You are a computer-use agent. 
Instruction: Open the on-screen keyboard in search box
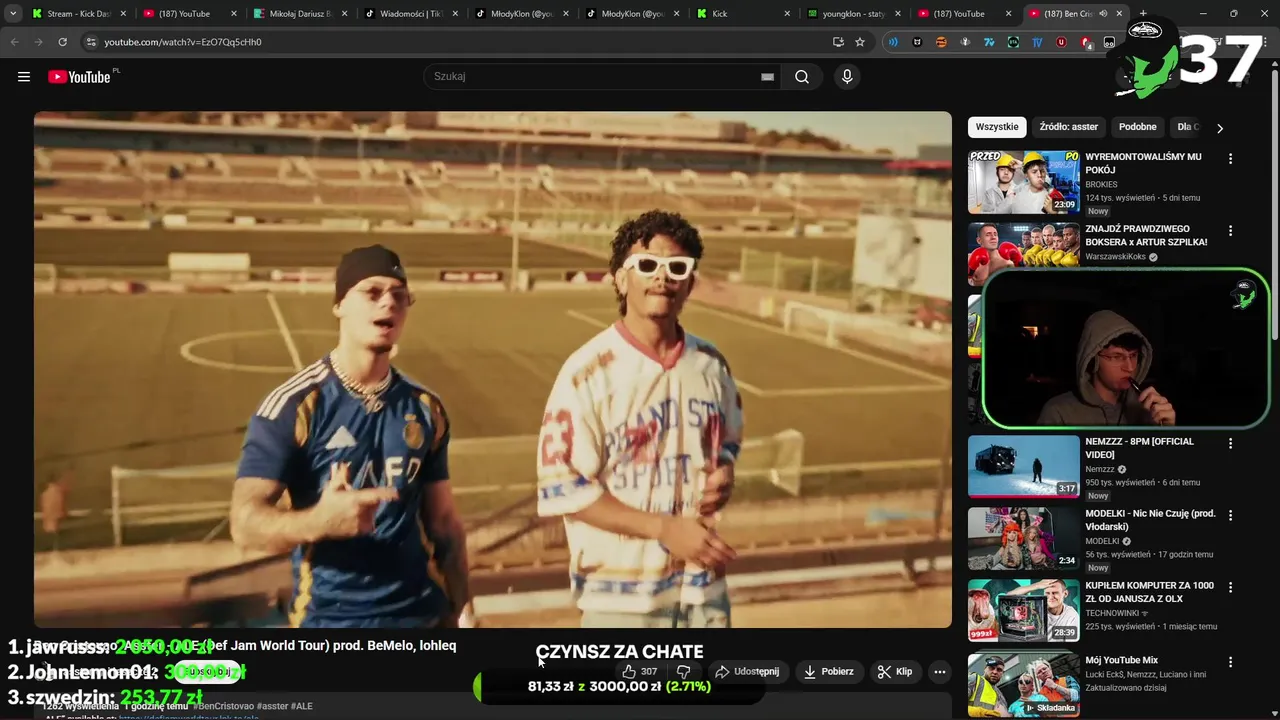[x=767, y=77]
